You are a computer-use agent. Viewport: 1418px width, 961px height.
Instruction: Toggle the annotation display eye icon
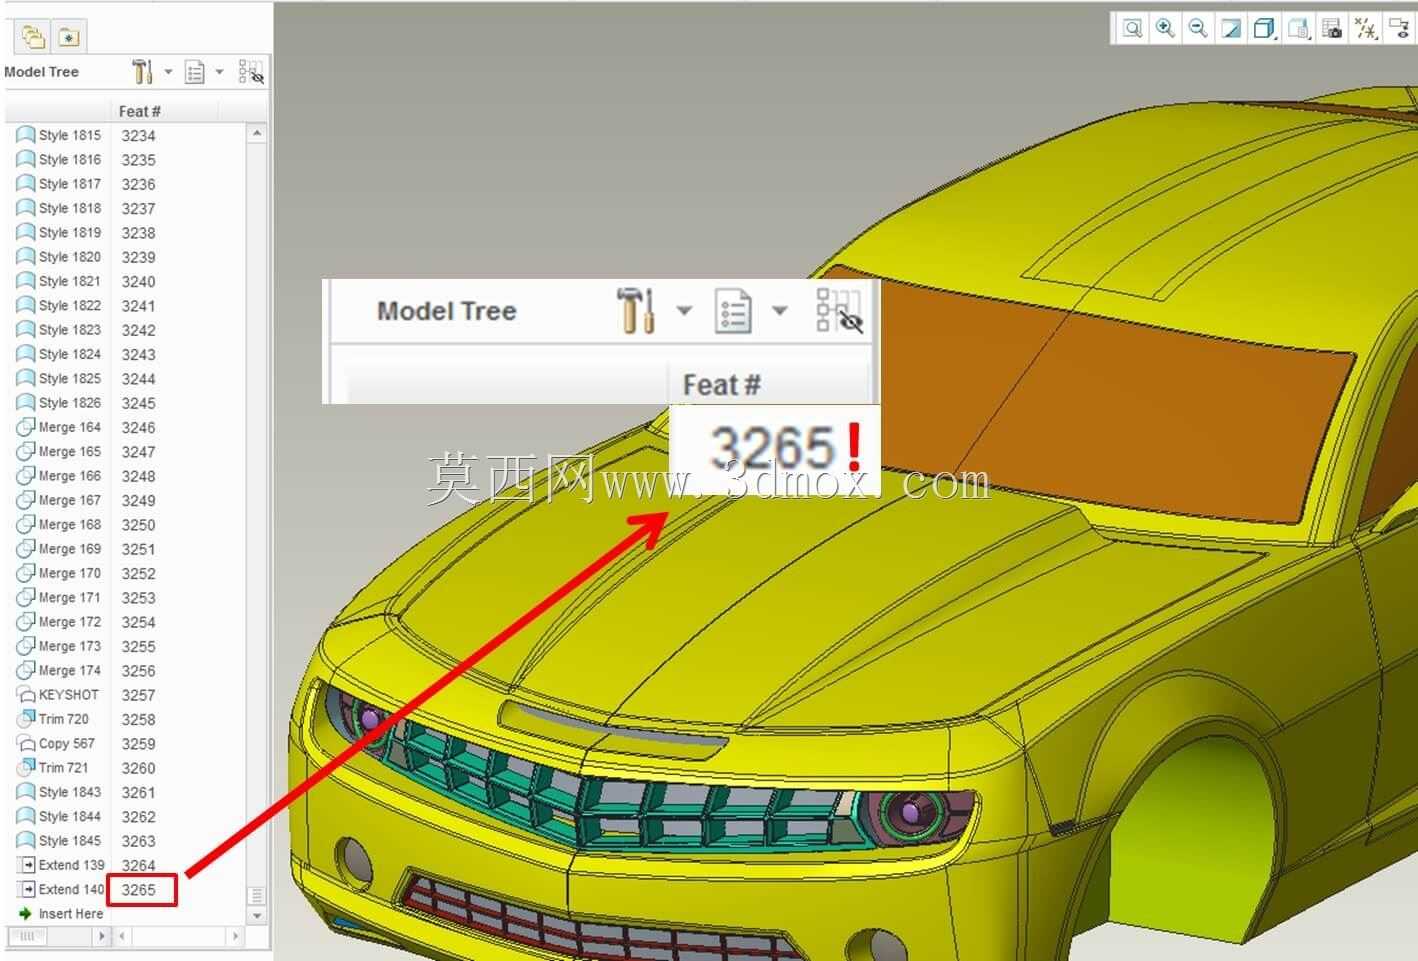click(x=1398, y=28)
